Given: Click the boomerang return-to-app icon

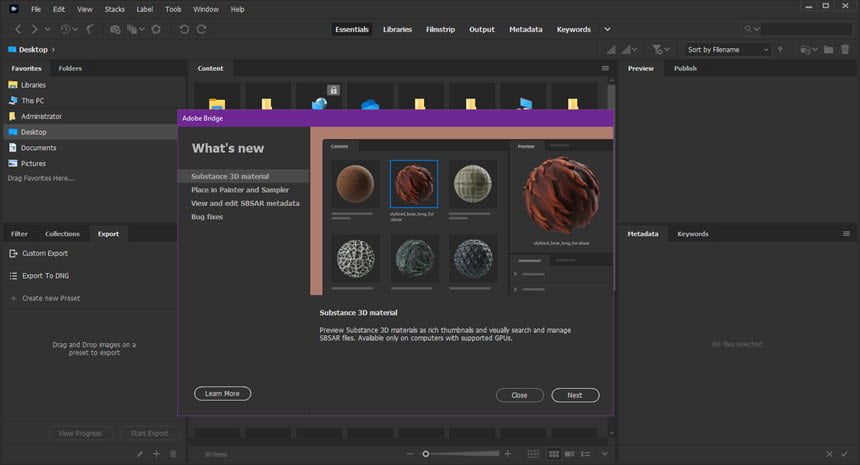Looking at the screenshot, I should (90, 29).
